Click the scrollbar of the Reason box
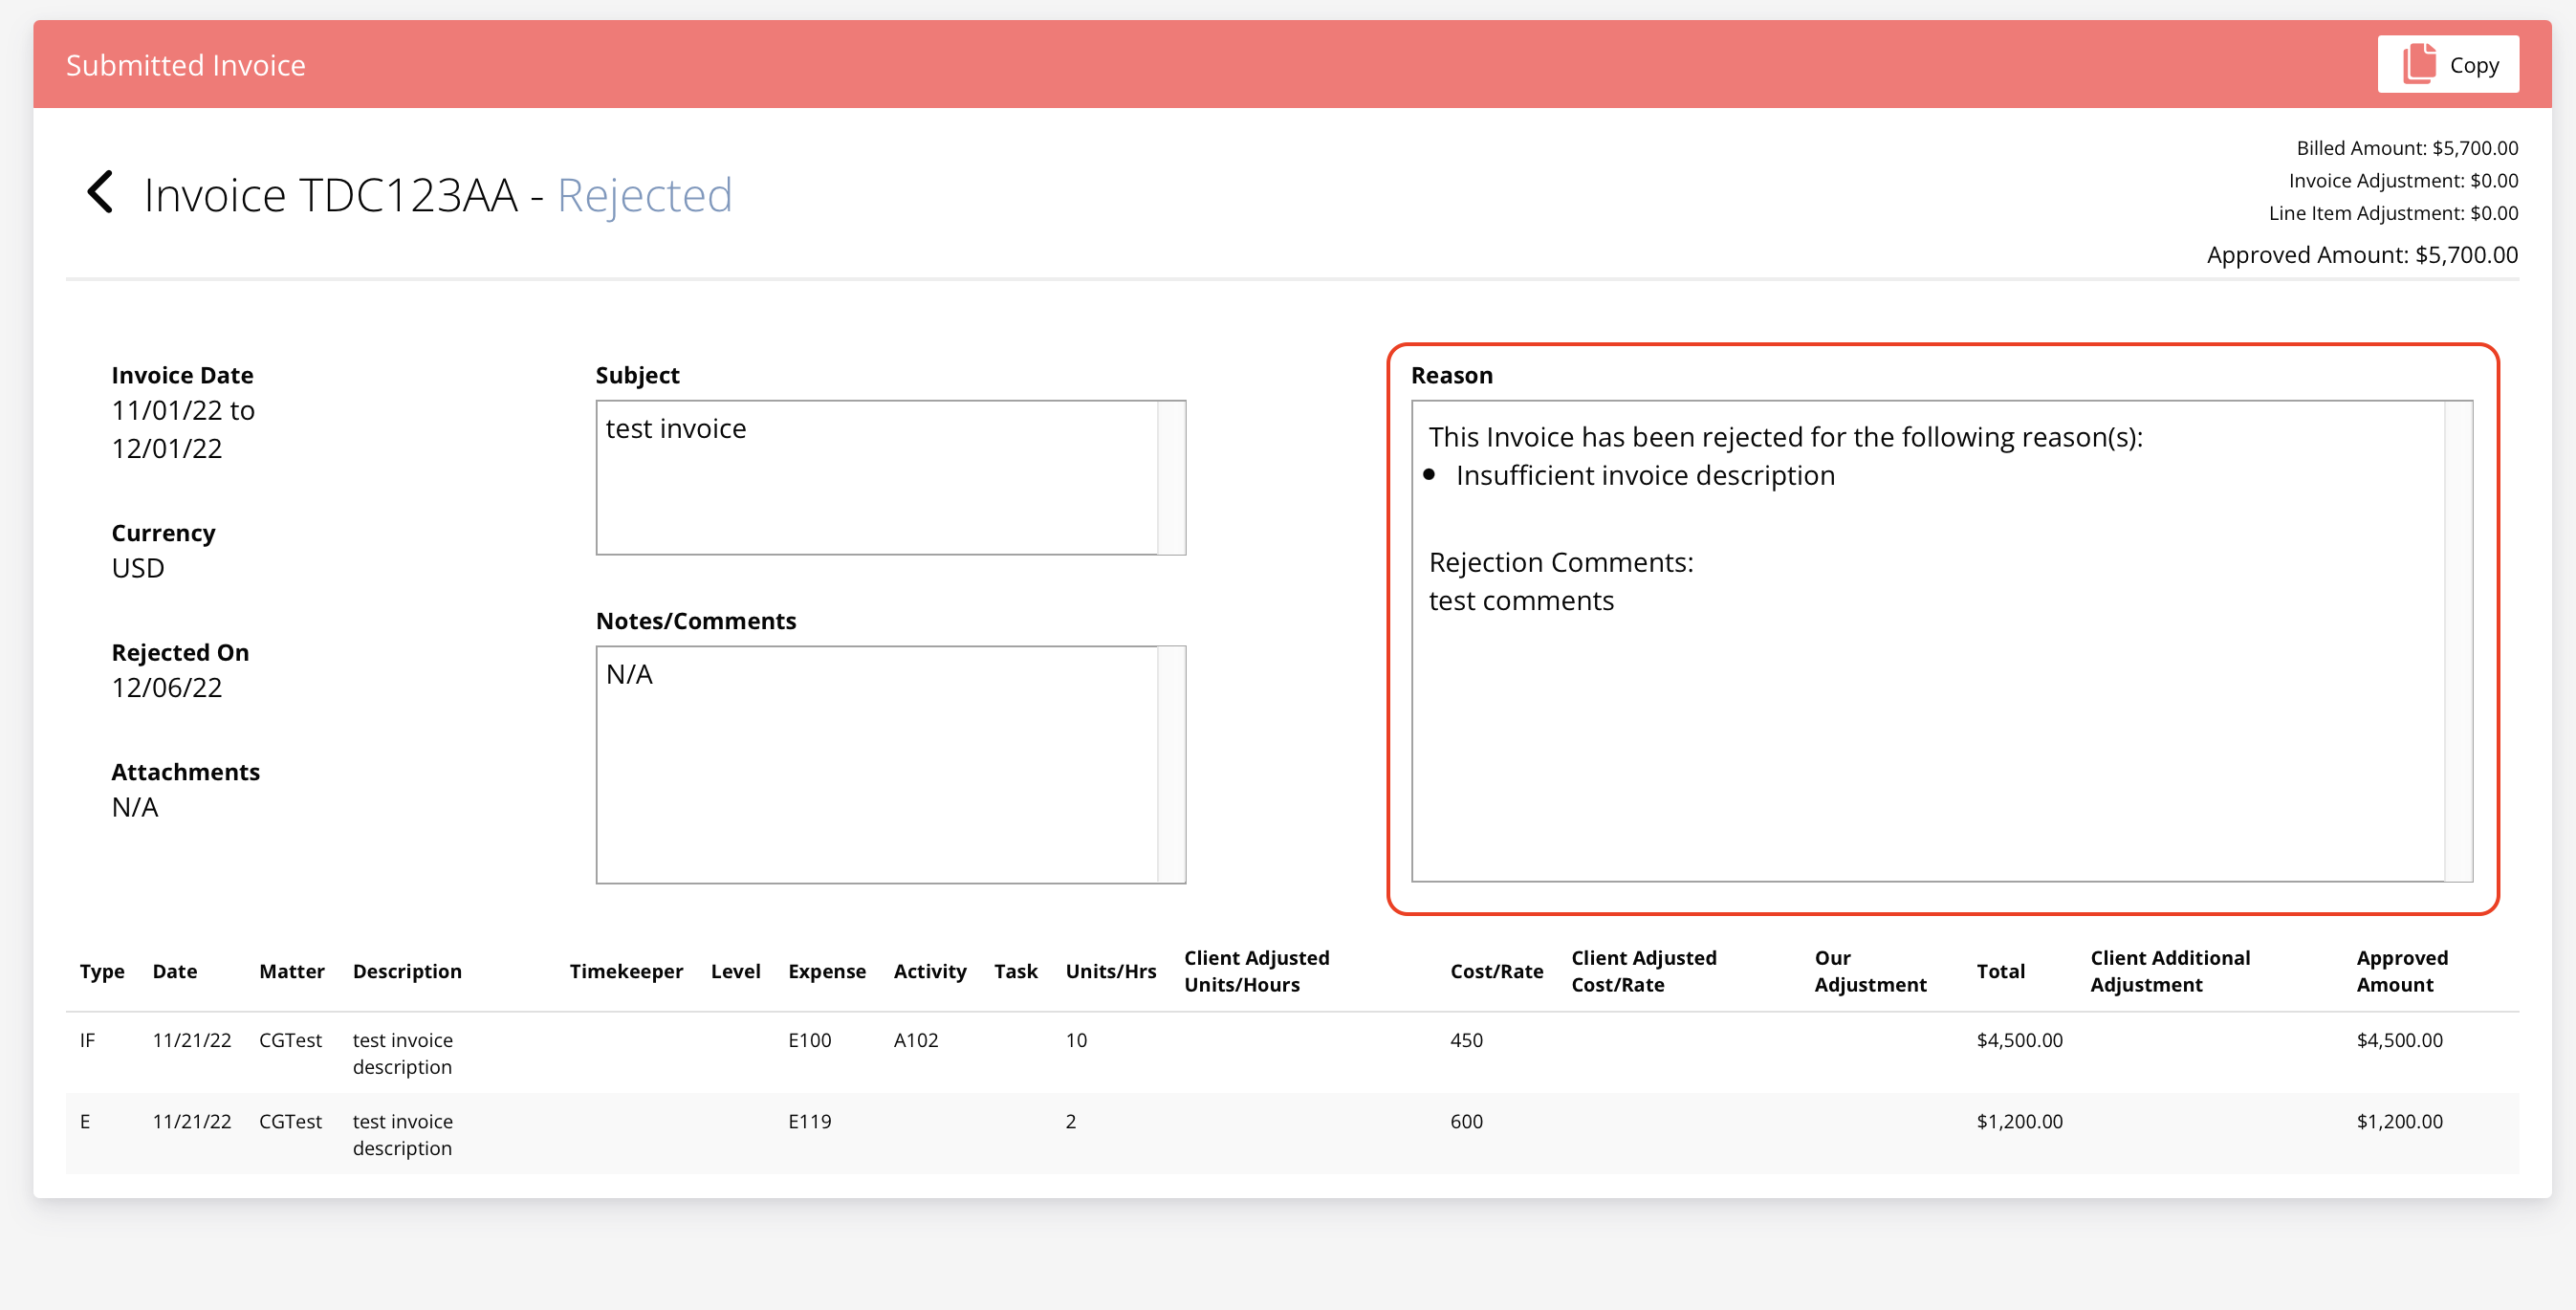2576x1310 pixels. [2459, 641]
